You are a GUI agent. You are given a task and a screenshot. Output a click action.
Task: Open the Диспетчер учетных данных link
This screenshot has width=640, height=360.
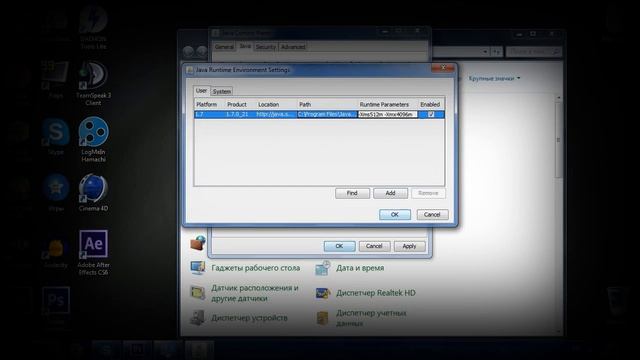[x=371, y=318]
